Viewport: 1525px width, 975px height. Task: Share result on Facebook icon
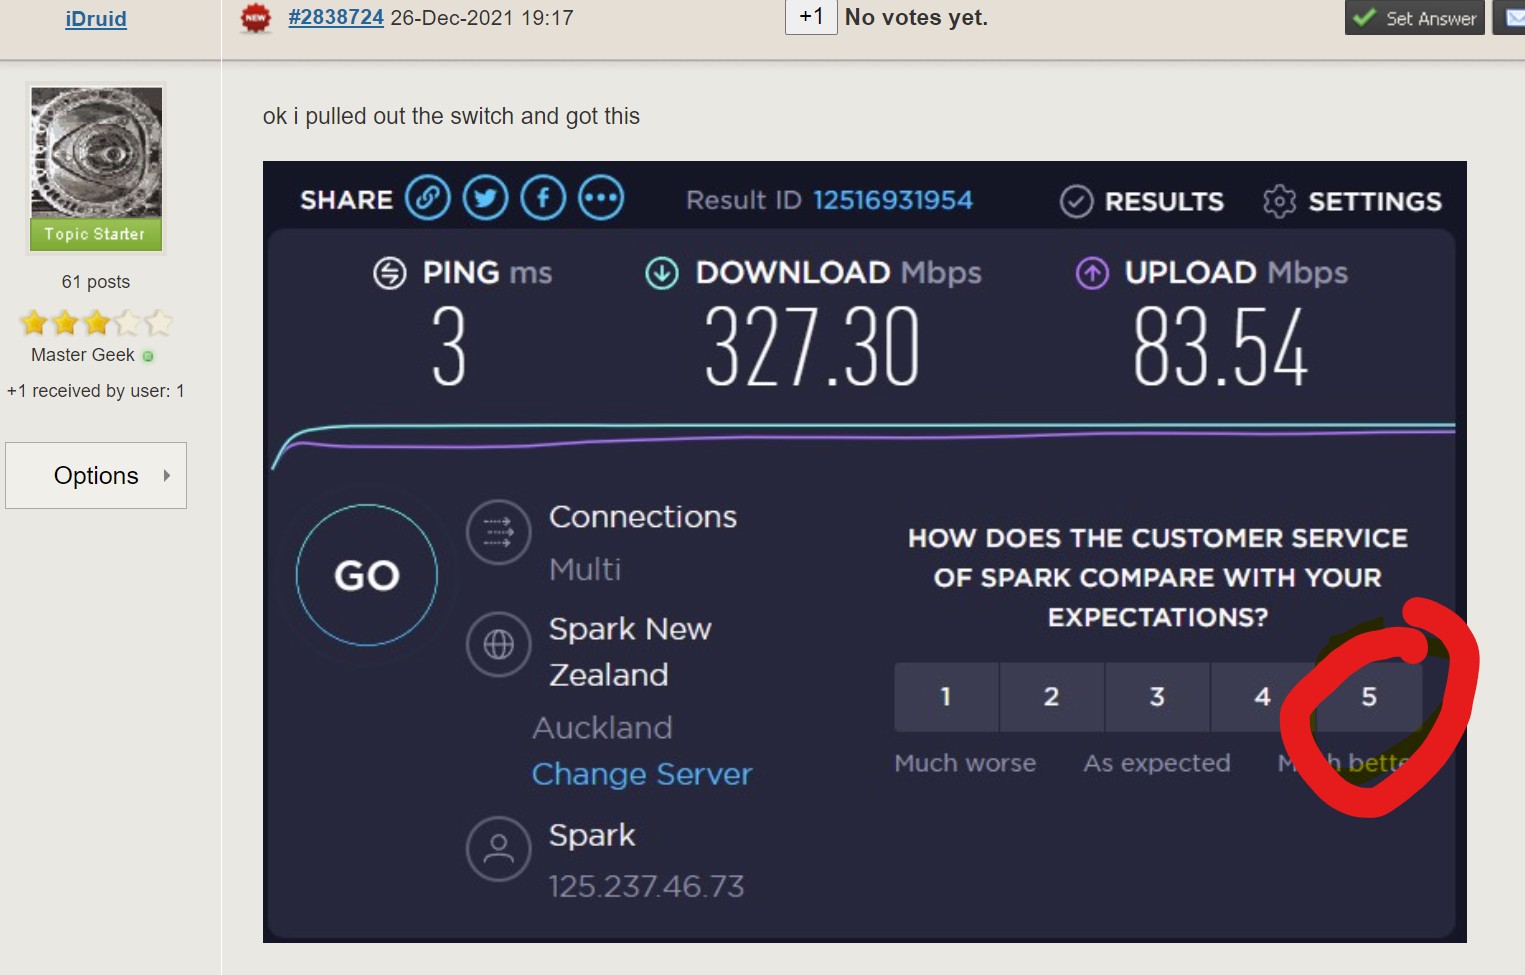(x=543, y=198)
